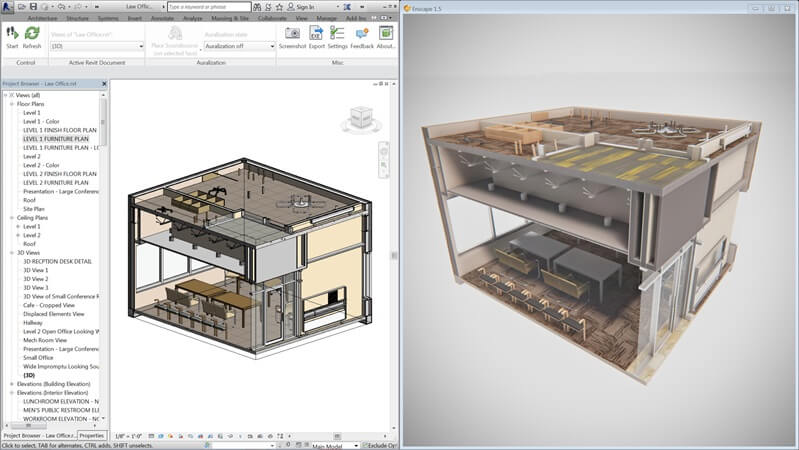Toggle the Exclude Options checkbox
This screenshot has height=450, width=799.
[x=365, y=445]
